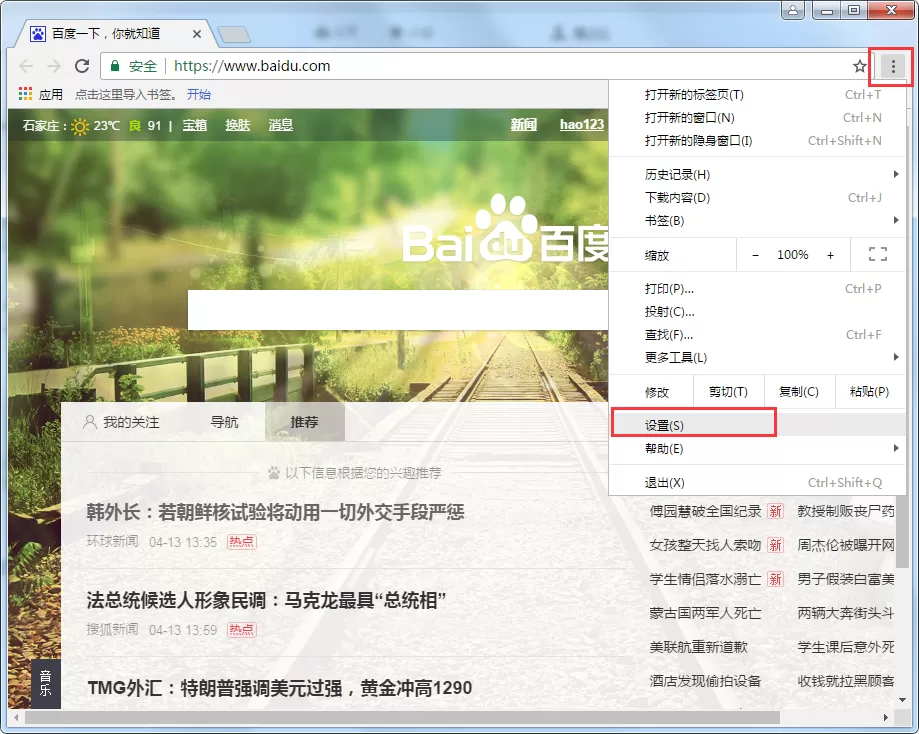This screenshot has width=919, height=734.
Task: Click the bookmark star icon in address bar
Action: pos(859,66)
